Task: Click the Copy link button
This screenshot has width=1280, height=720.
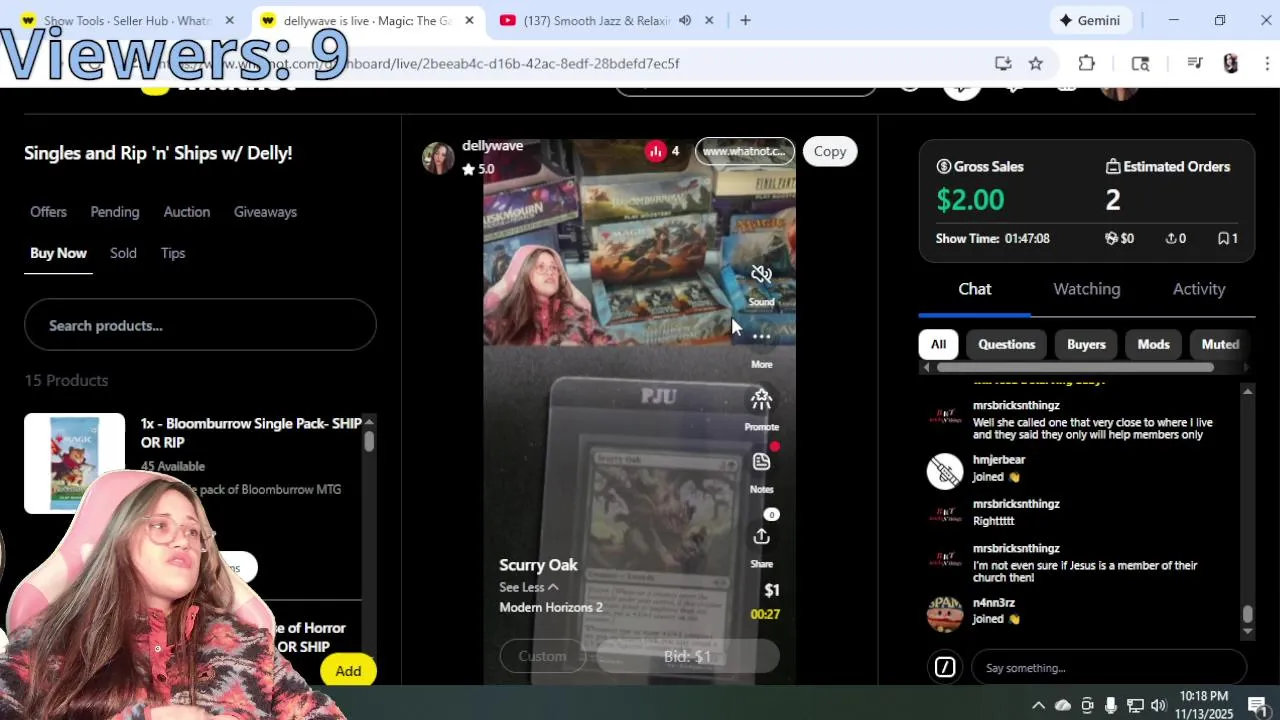Action: 830,151
